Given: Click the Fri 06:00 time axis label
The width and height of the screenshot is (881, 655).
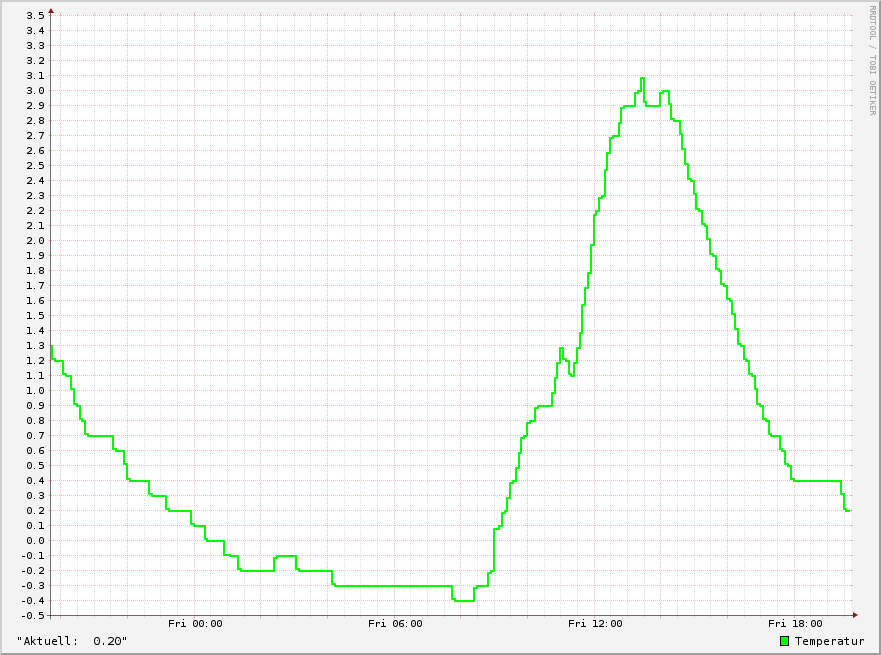Looking at the screenshot, I should coord(395,624).
